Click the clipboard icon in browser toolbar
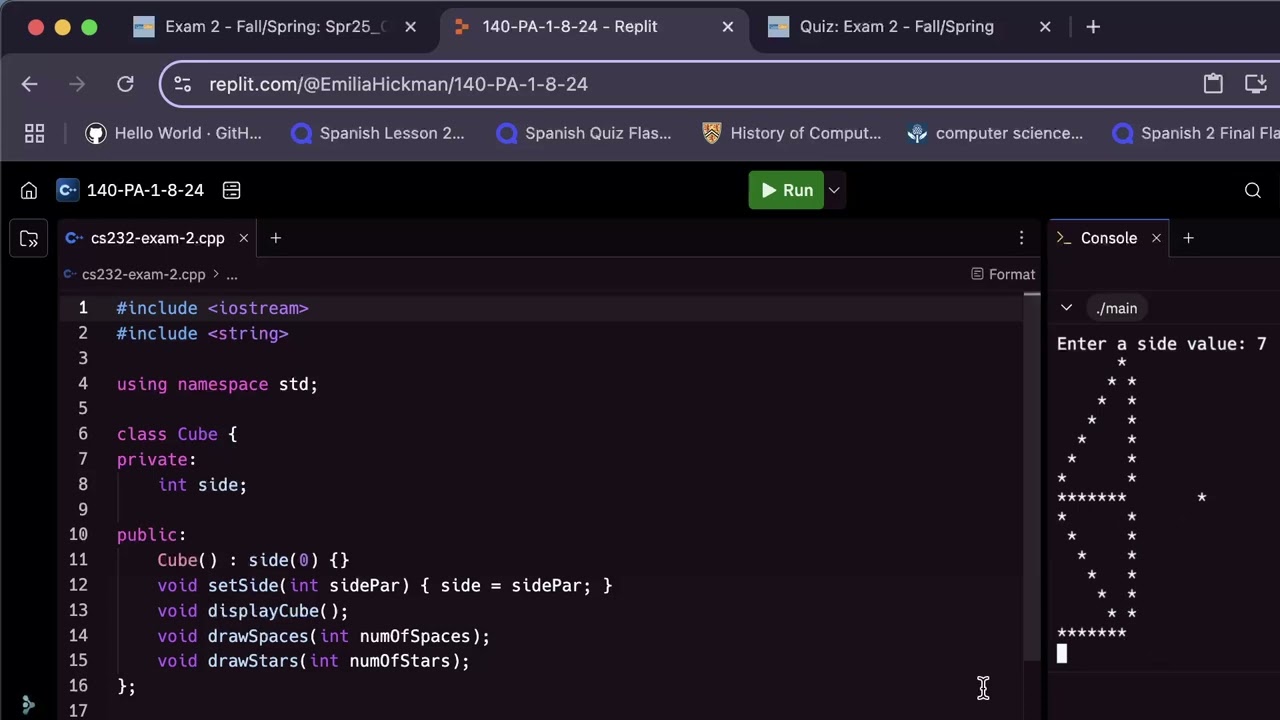 (x=1213, y=84)
